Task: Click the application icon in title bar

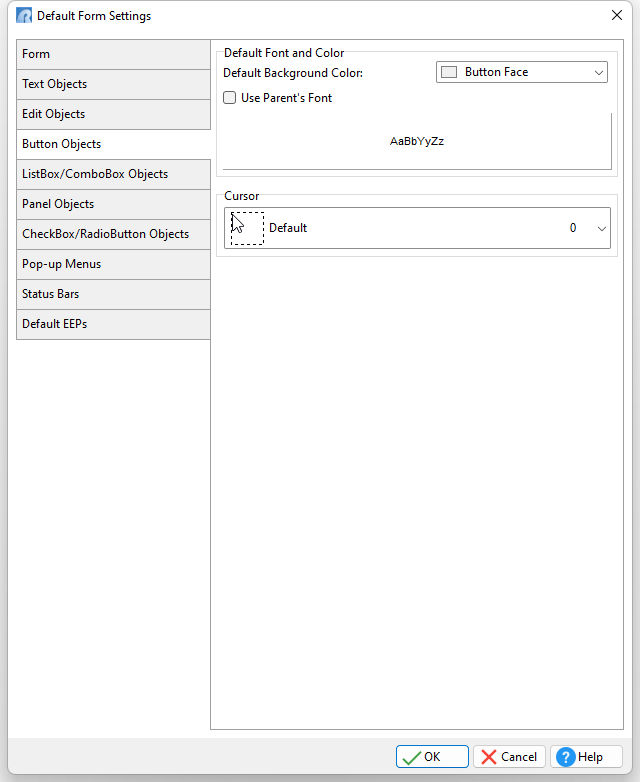Action: click(x=24, y=15)
